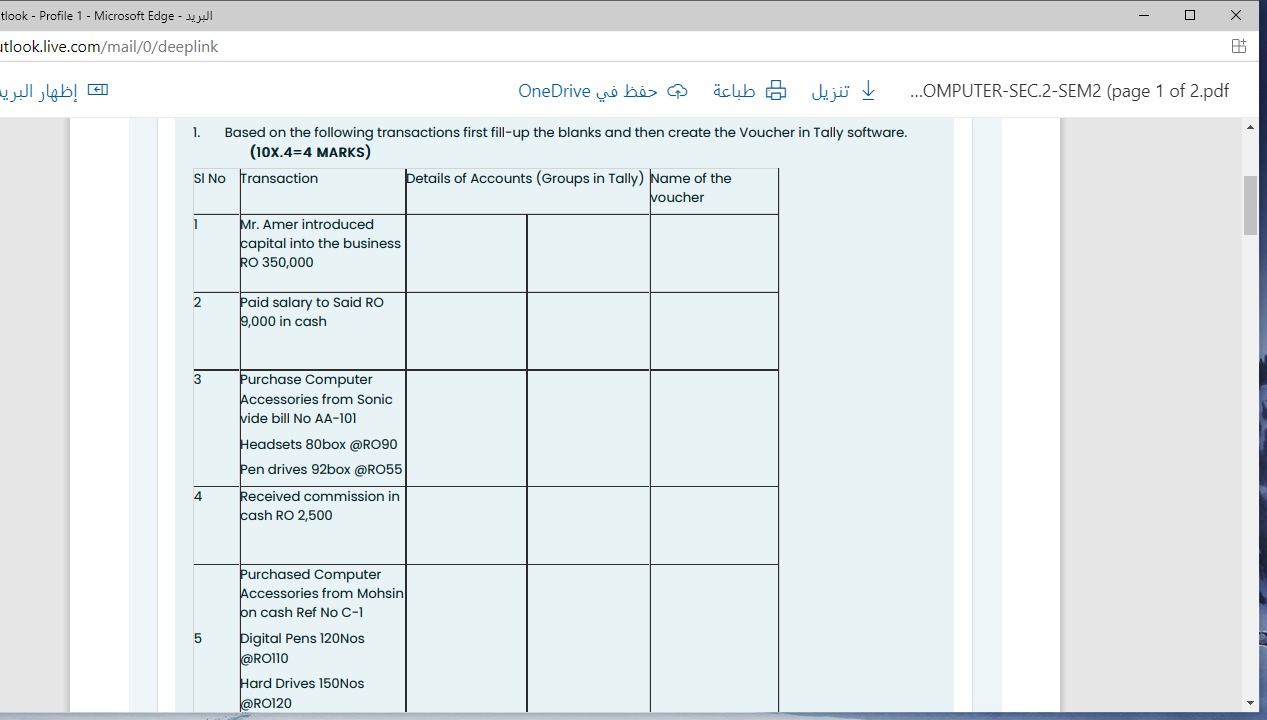This screenshot has width=1267, height=720.
Task: Click the 'Transaction' column header
Action: (279, 178)
